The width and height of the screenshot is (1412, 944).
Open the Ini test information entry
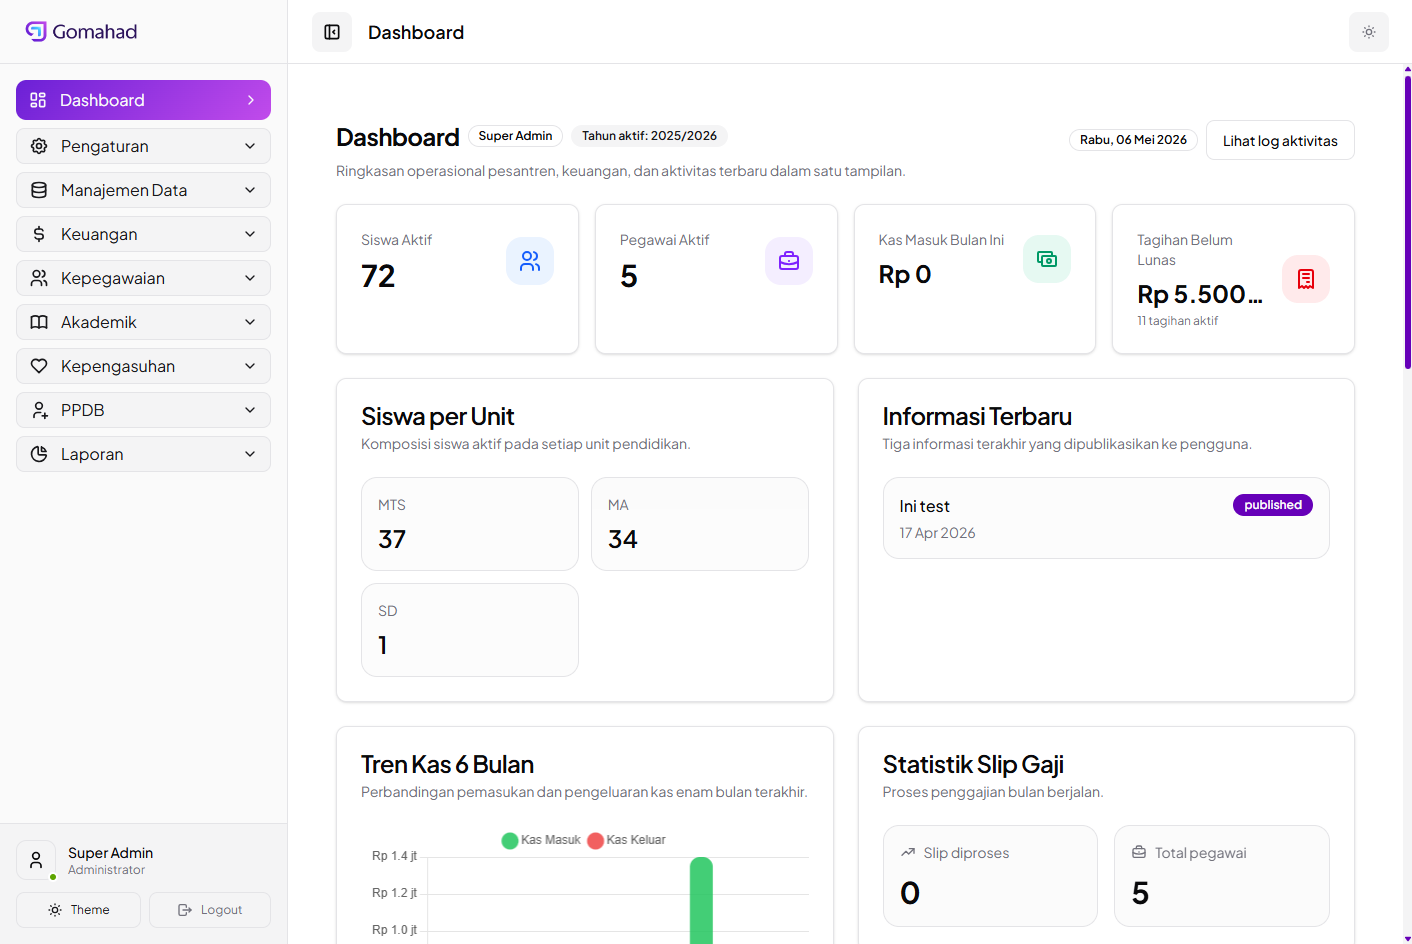(x=1106, y=518)
